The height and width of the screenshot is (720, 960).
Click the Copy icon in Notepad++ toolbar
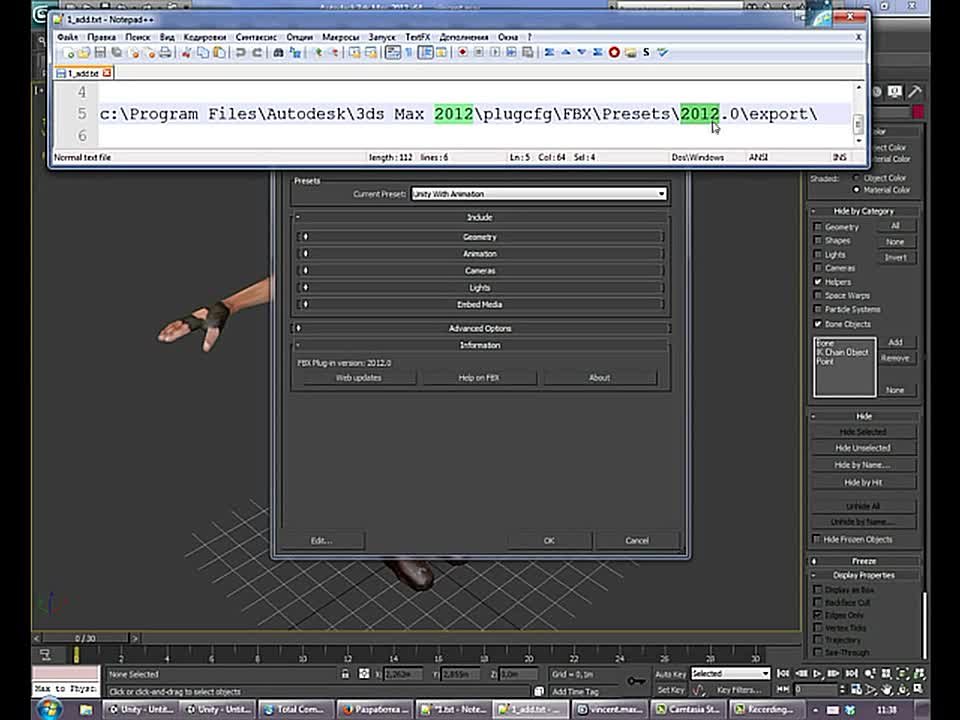(x=202, y=53)
